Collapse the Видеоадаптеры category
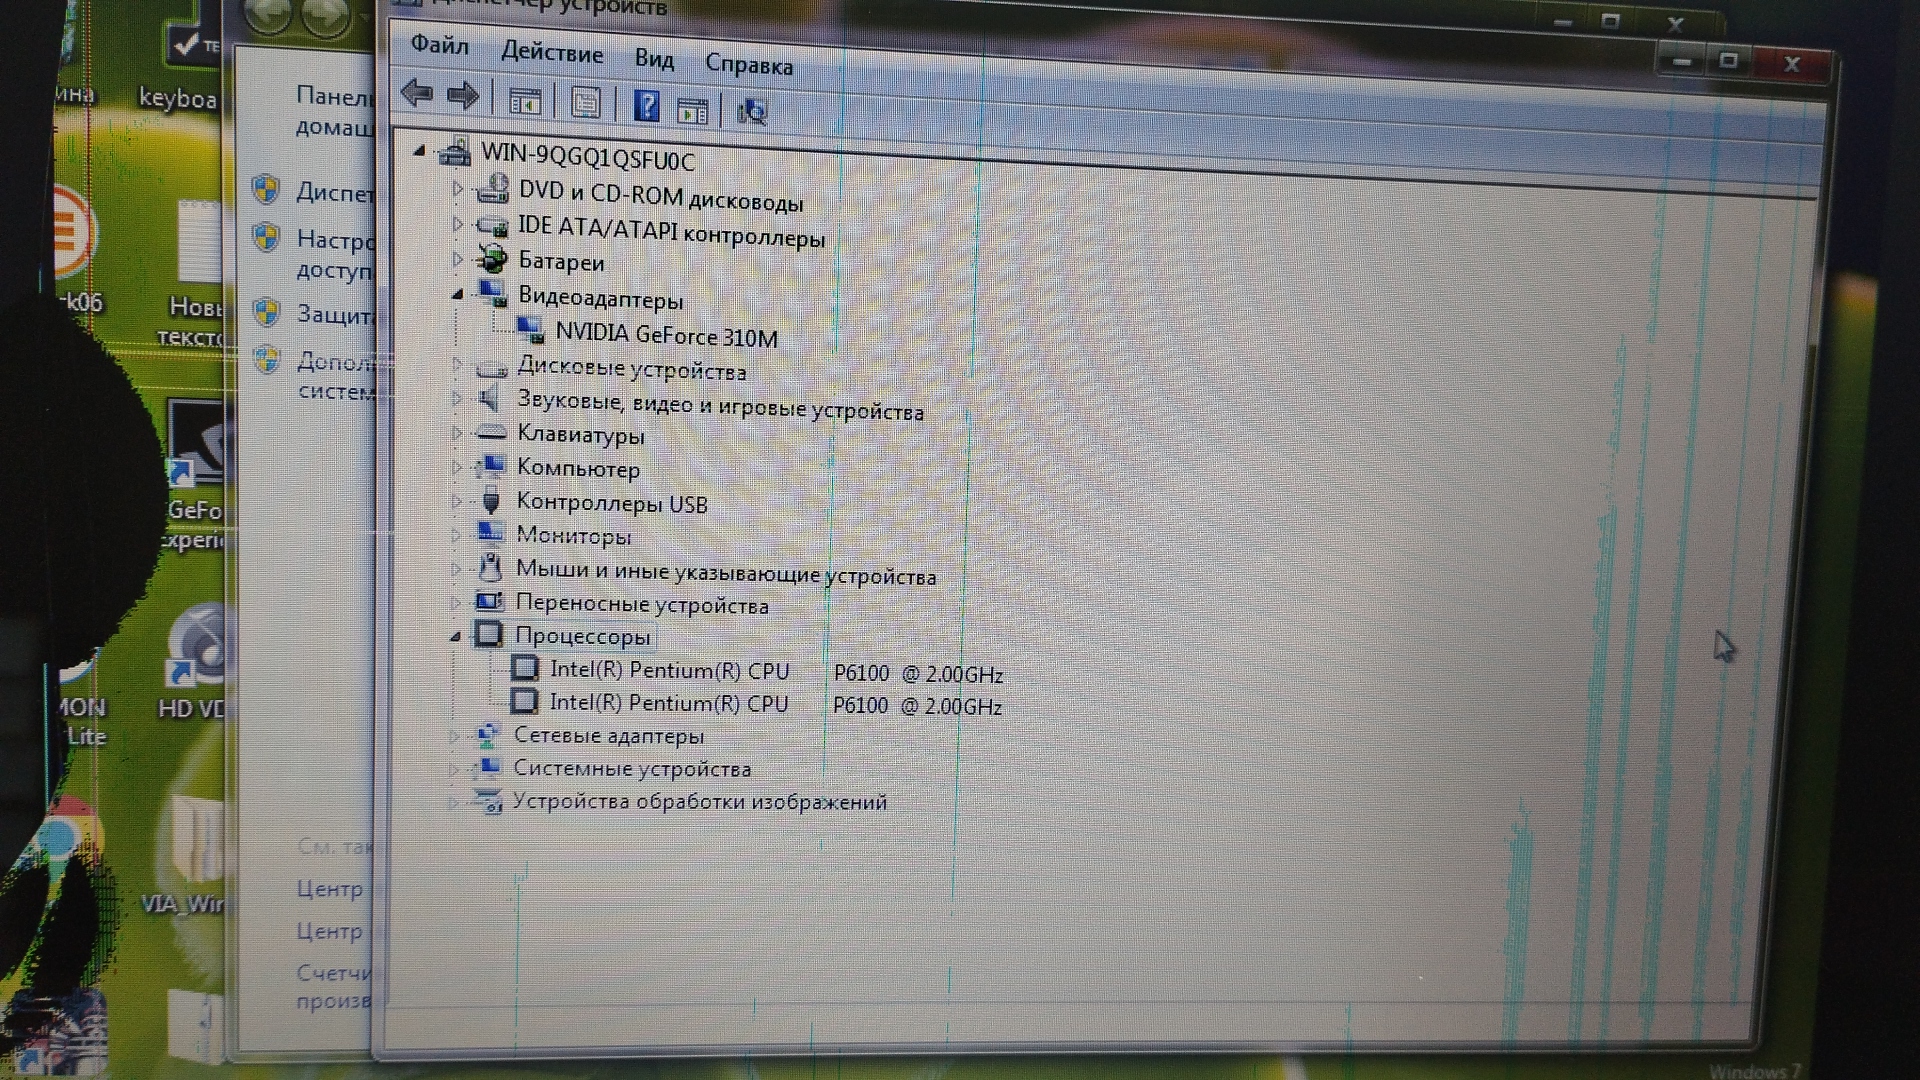 (458, 294)
